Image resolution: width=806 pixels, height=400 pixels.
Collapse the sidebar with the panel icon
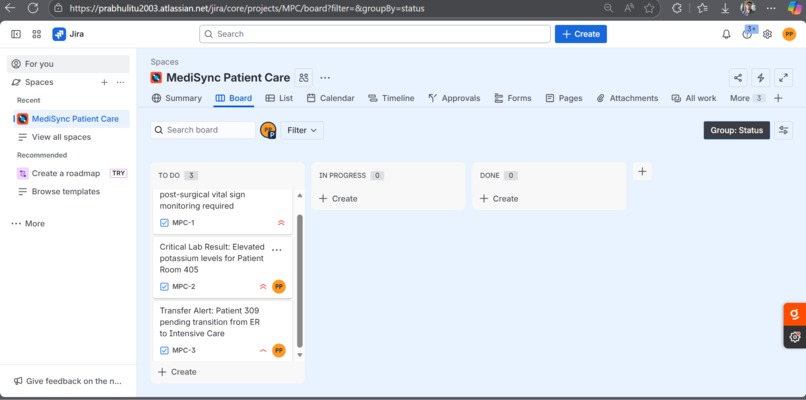pos(16,34)
